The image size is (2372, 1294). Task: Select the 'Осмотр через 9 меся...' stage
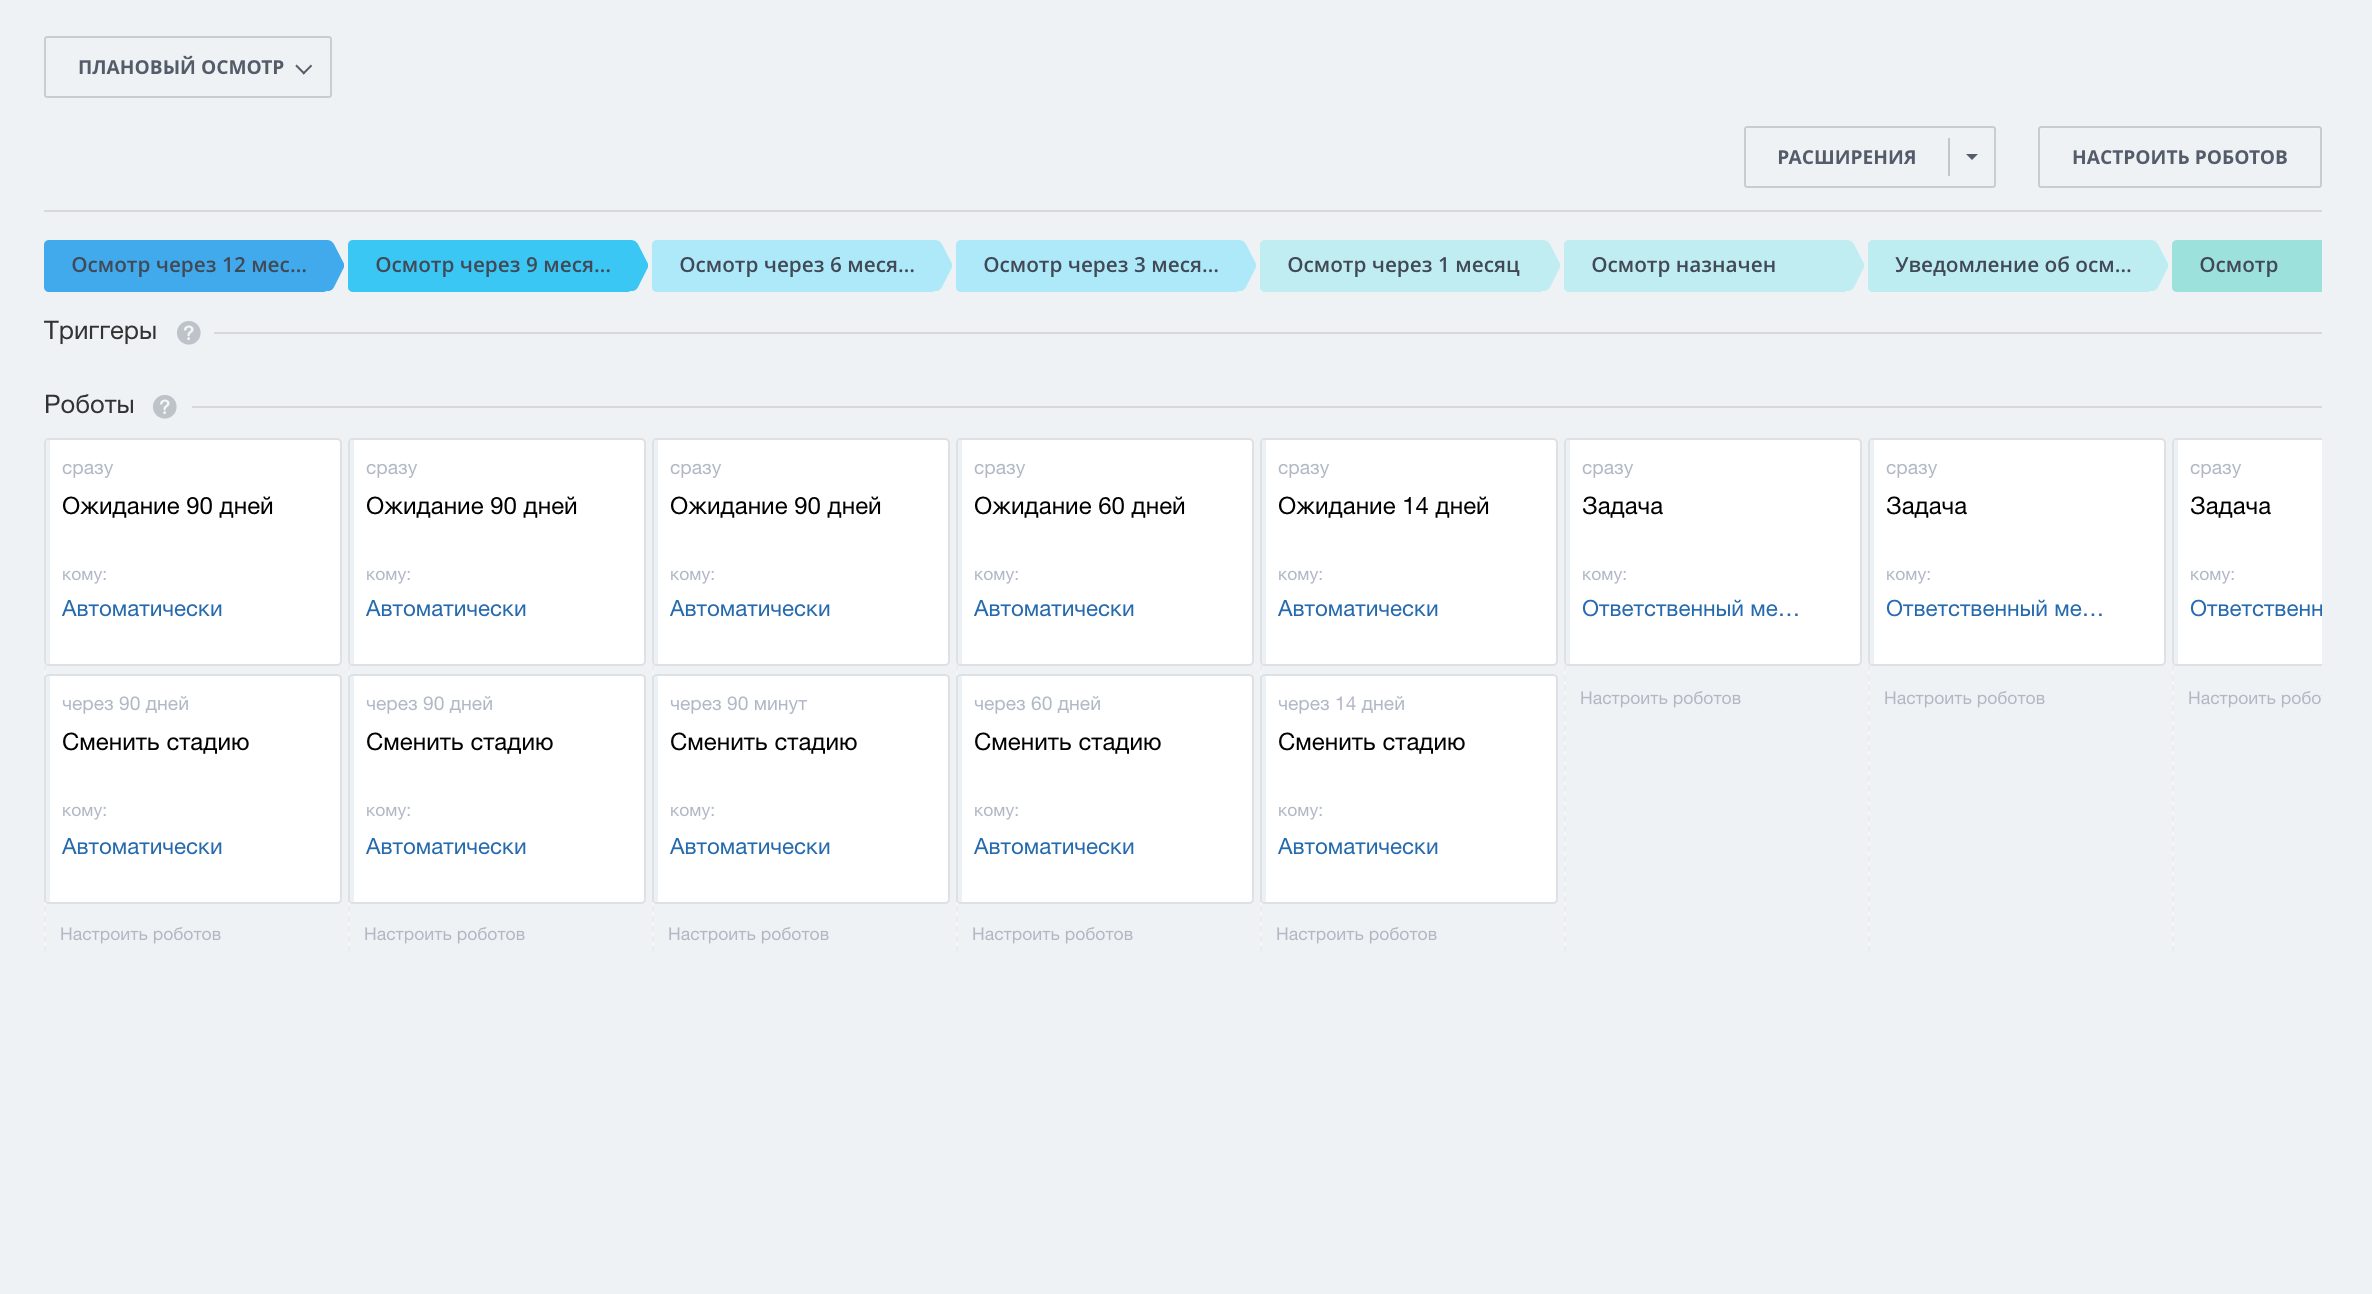[x=493, y=265]
